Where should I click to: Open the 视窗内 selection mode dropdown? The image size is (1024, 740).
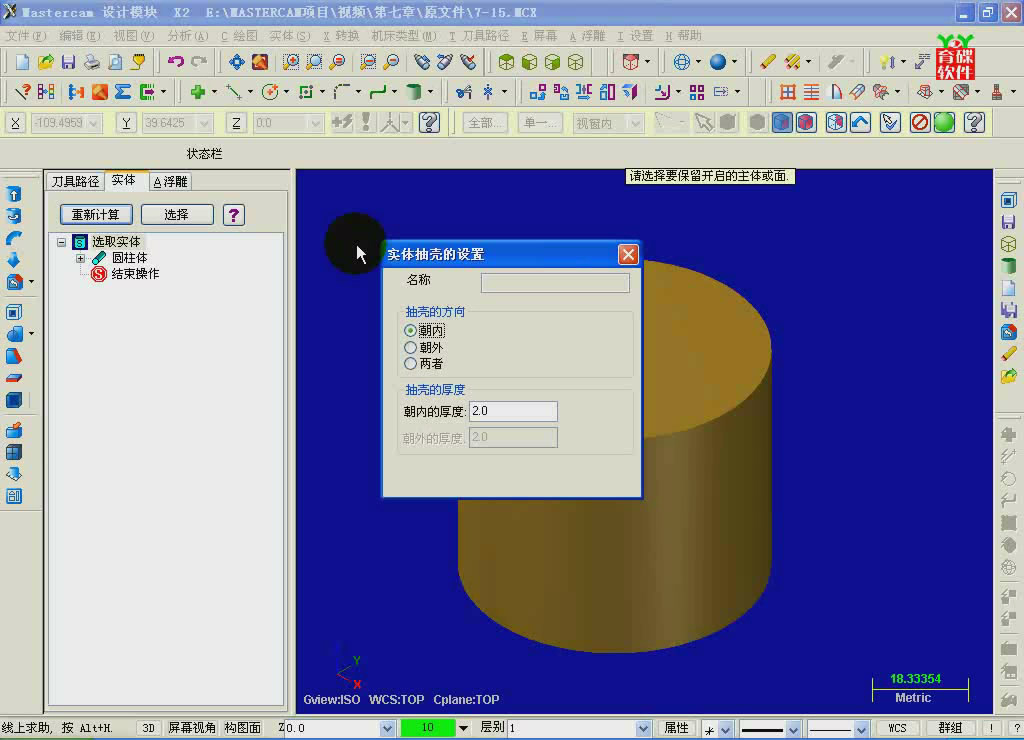point(634,123)
